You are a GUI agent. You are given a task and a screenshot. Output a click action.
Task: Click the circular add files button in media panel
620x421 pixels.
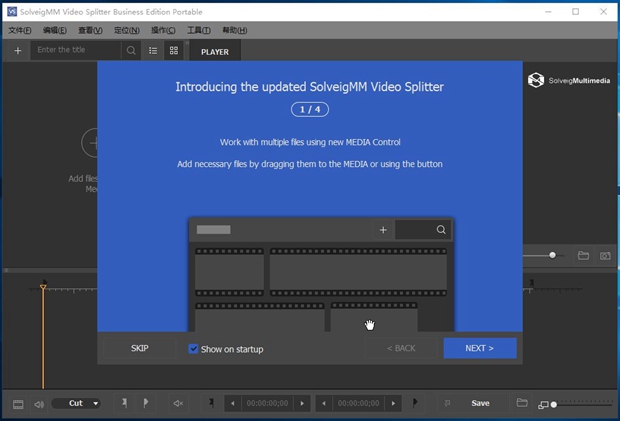[90, 143]
